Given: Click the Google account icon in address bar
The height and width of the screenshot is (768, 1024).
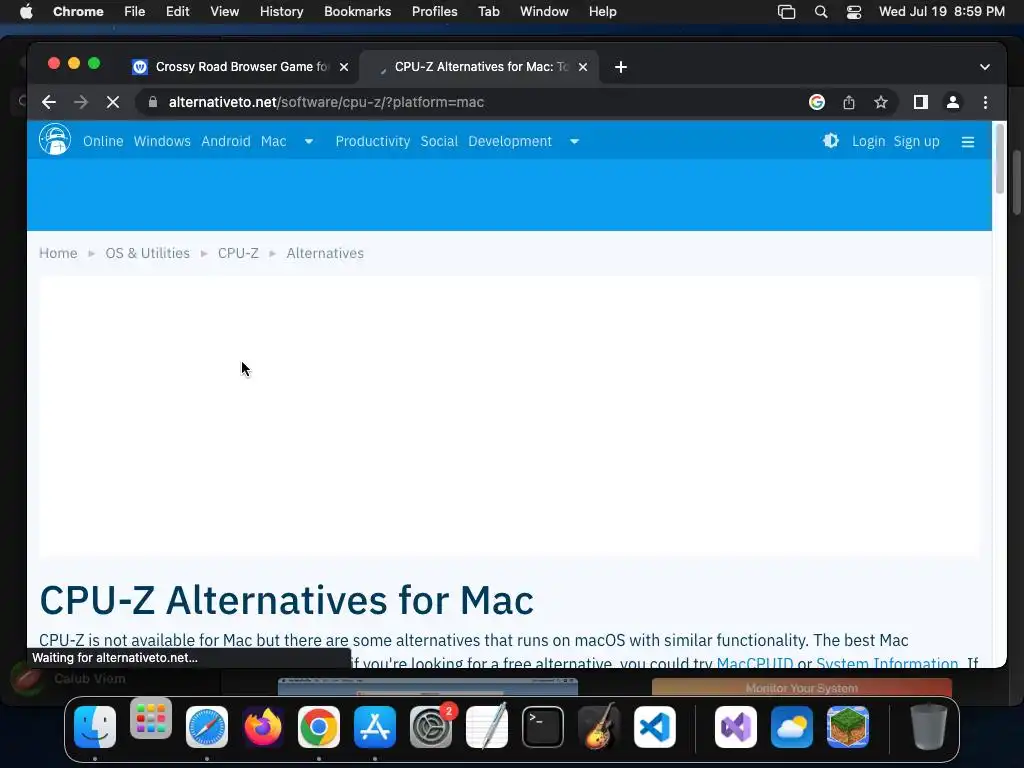Looking at the screenshot, I should point(816,102).
